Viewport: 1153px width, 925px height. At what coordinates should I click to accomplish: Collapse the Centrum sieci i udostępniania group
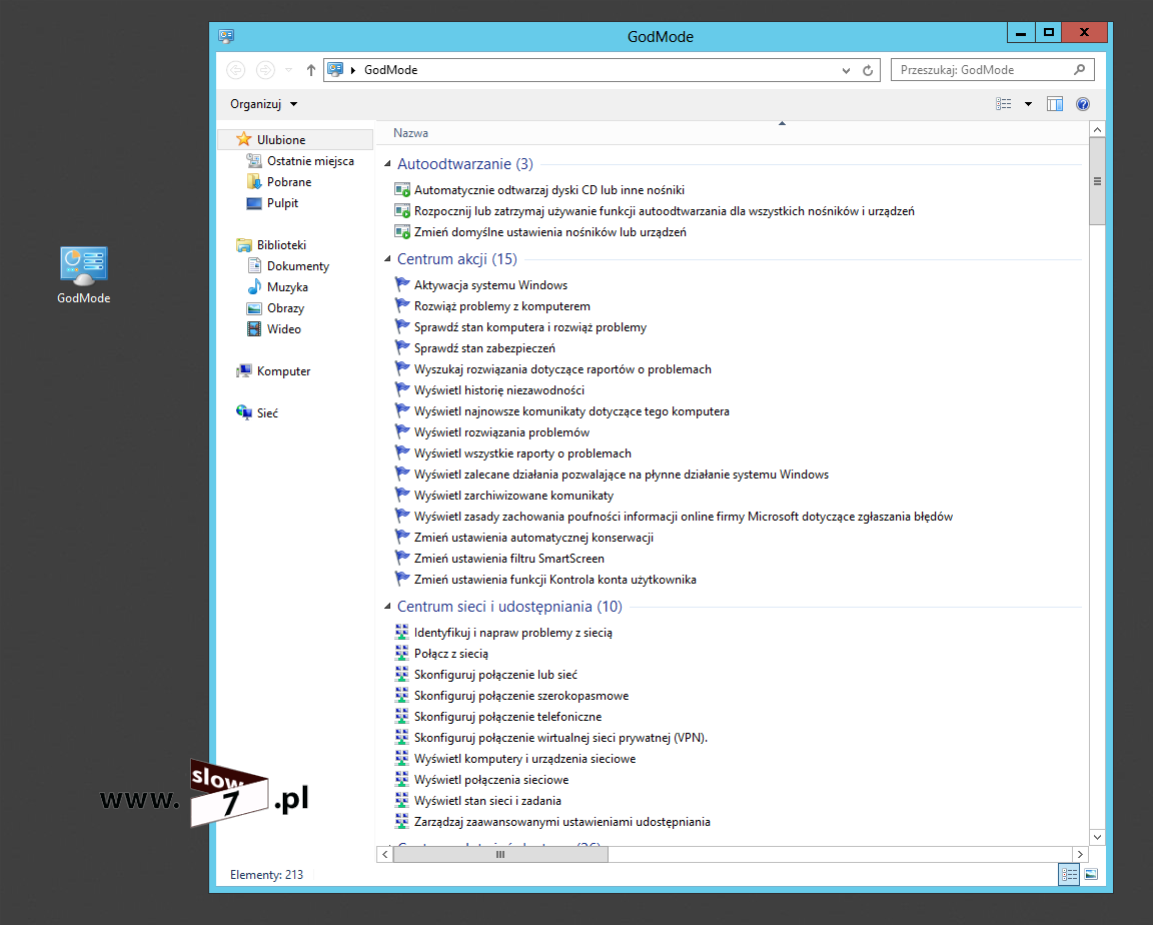[388, 607]
